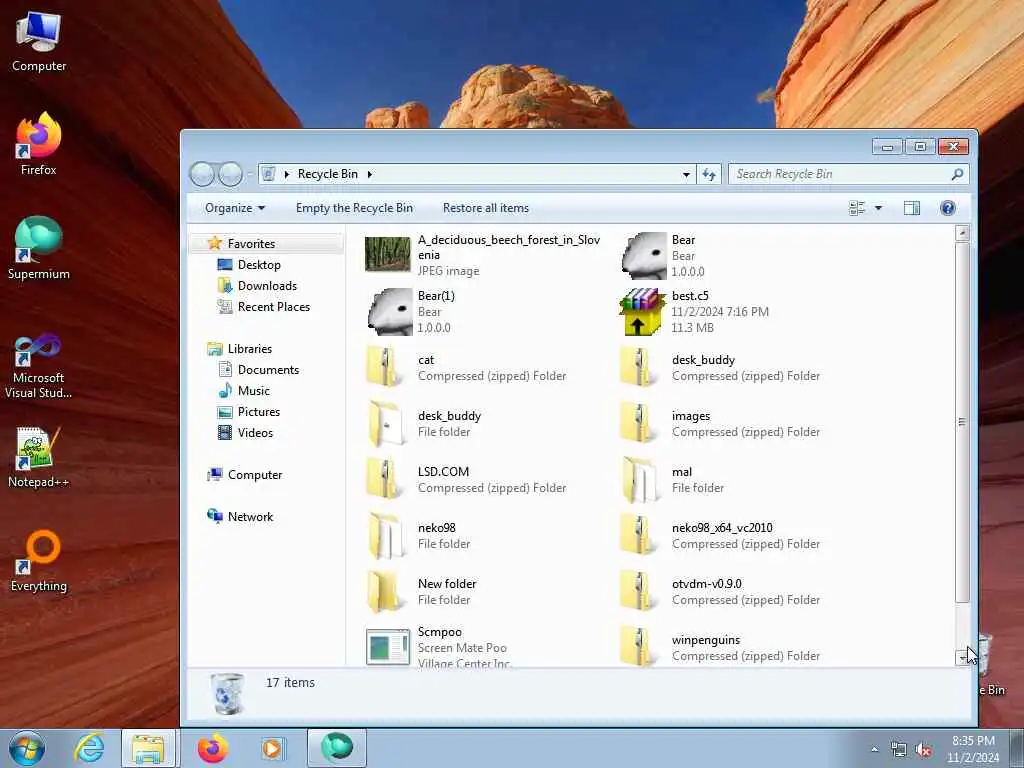Select Computer in the navigation pane
1024x768 pixels.
click(255, 475)
